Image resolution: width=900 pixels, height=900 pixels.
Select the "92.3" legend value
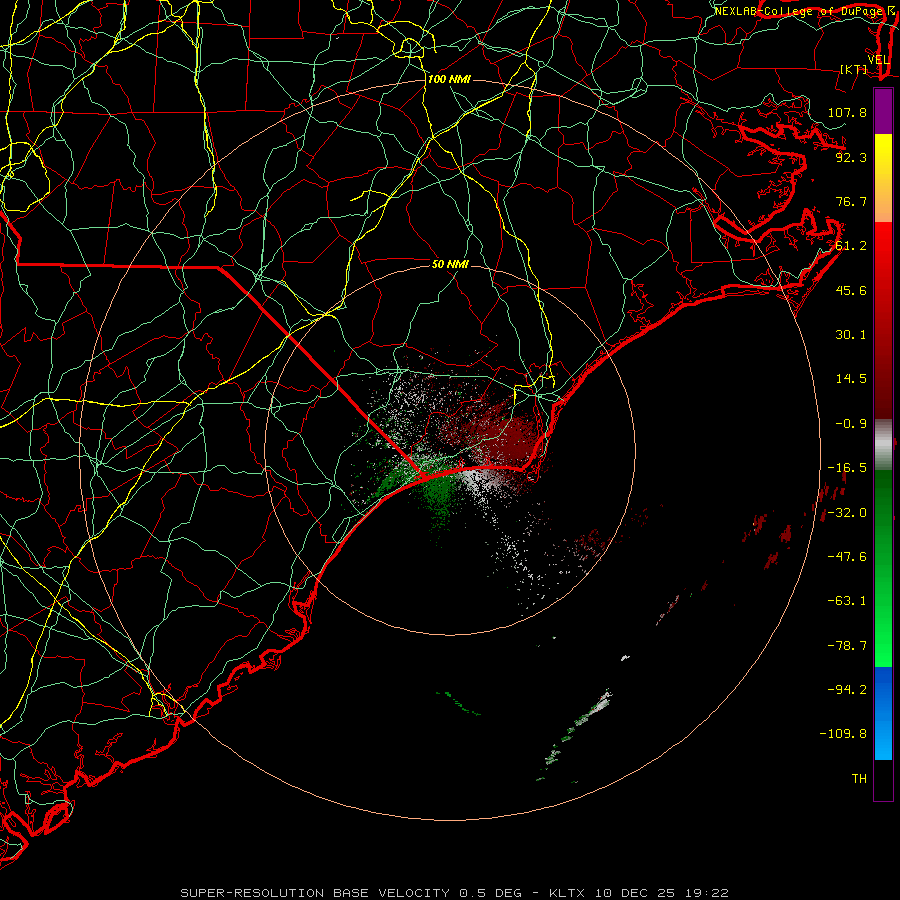(x=851, y=157)
